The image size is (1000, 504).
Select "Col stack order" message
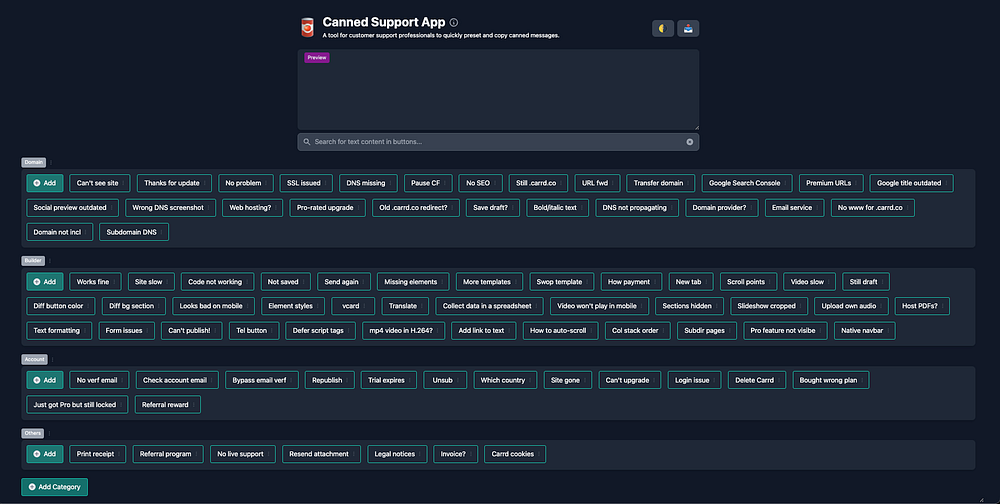coord(638,330)
